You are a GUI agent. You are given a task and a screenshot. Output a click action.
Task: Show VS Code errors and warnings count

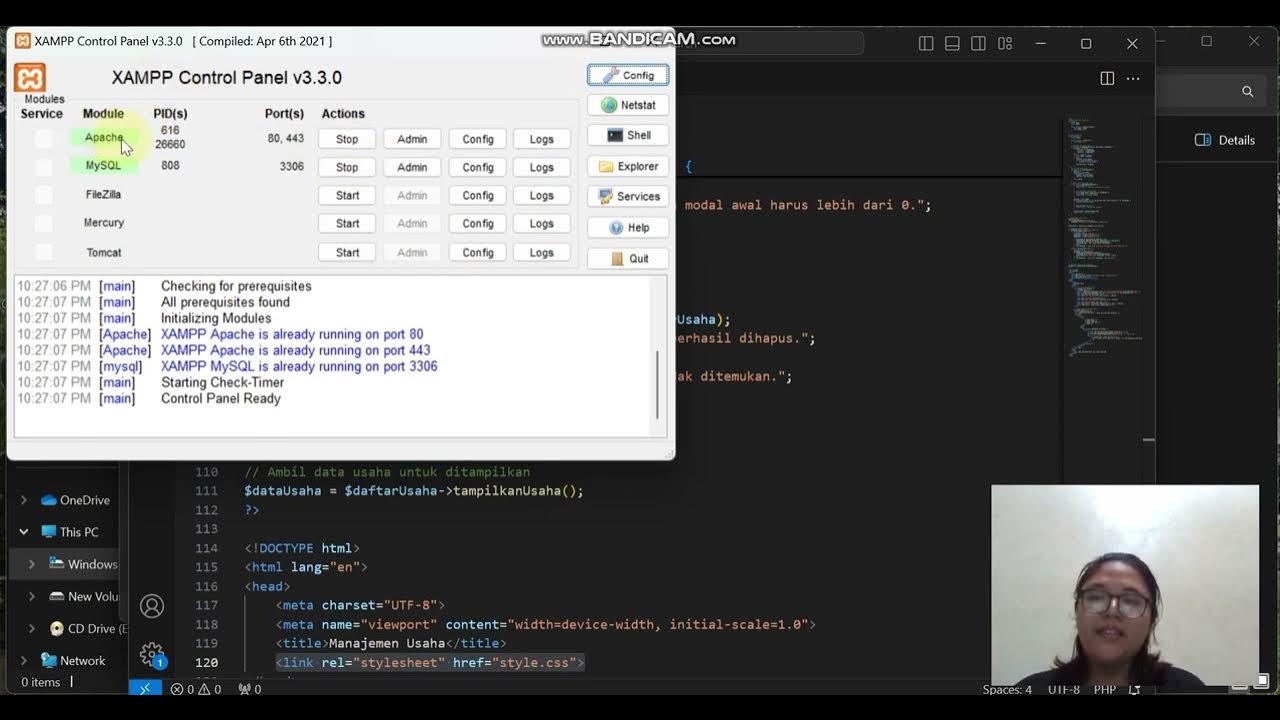[x=195, y=689]
